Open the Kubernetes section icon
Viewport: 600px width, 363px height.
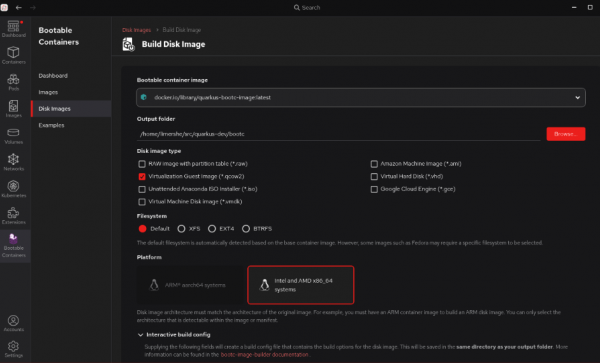coord(13,189)
